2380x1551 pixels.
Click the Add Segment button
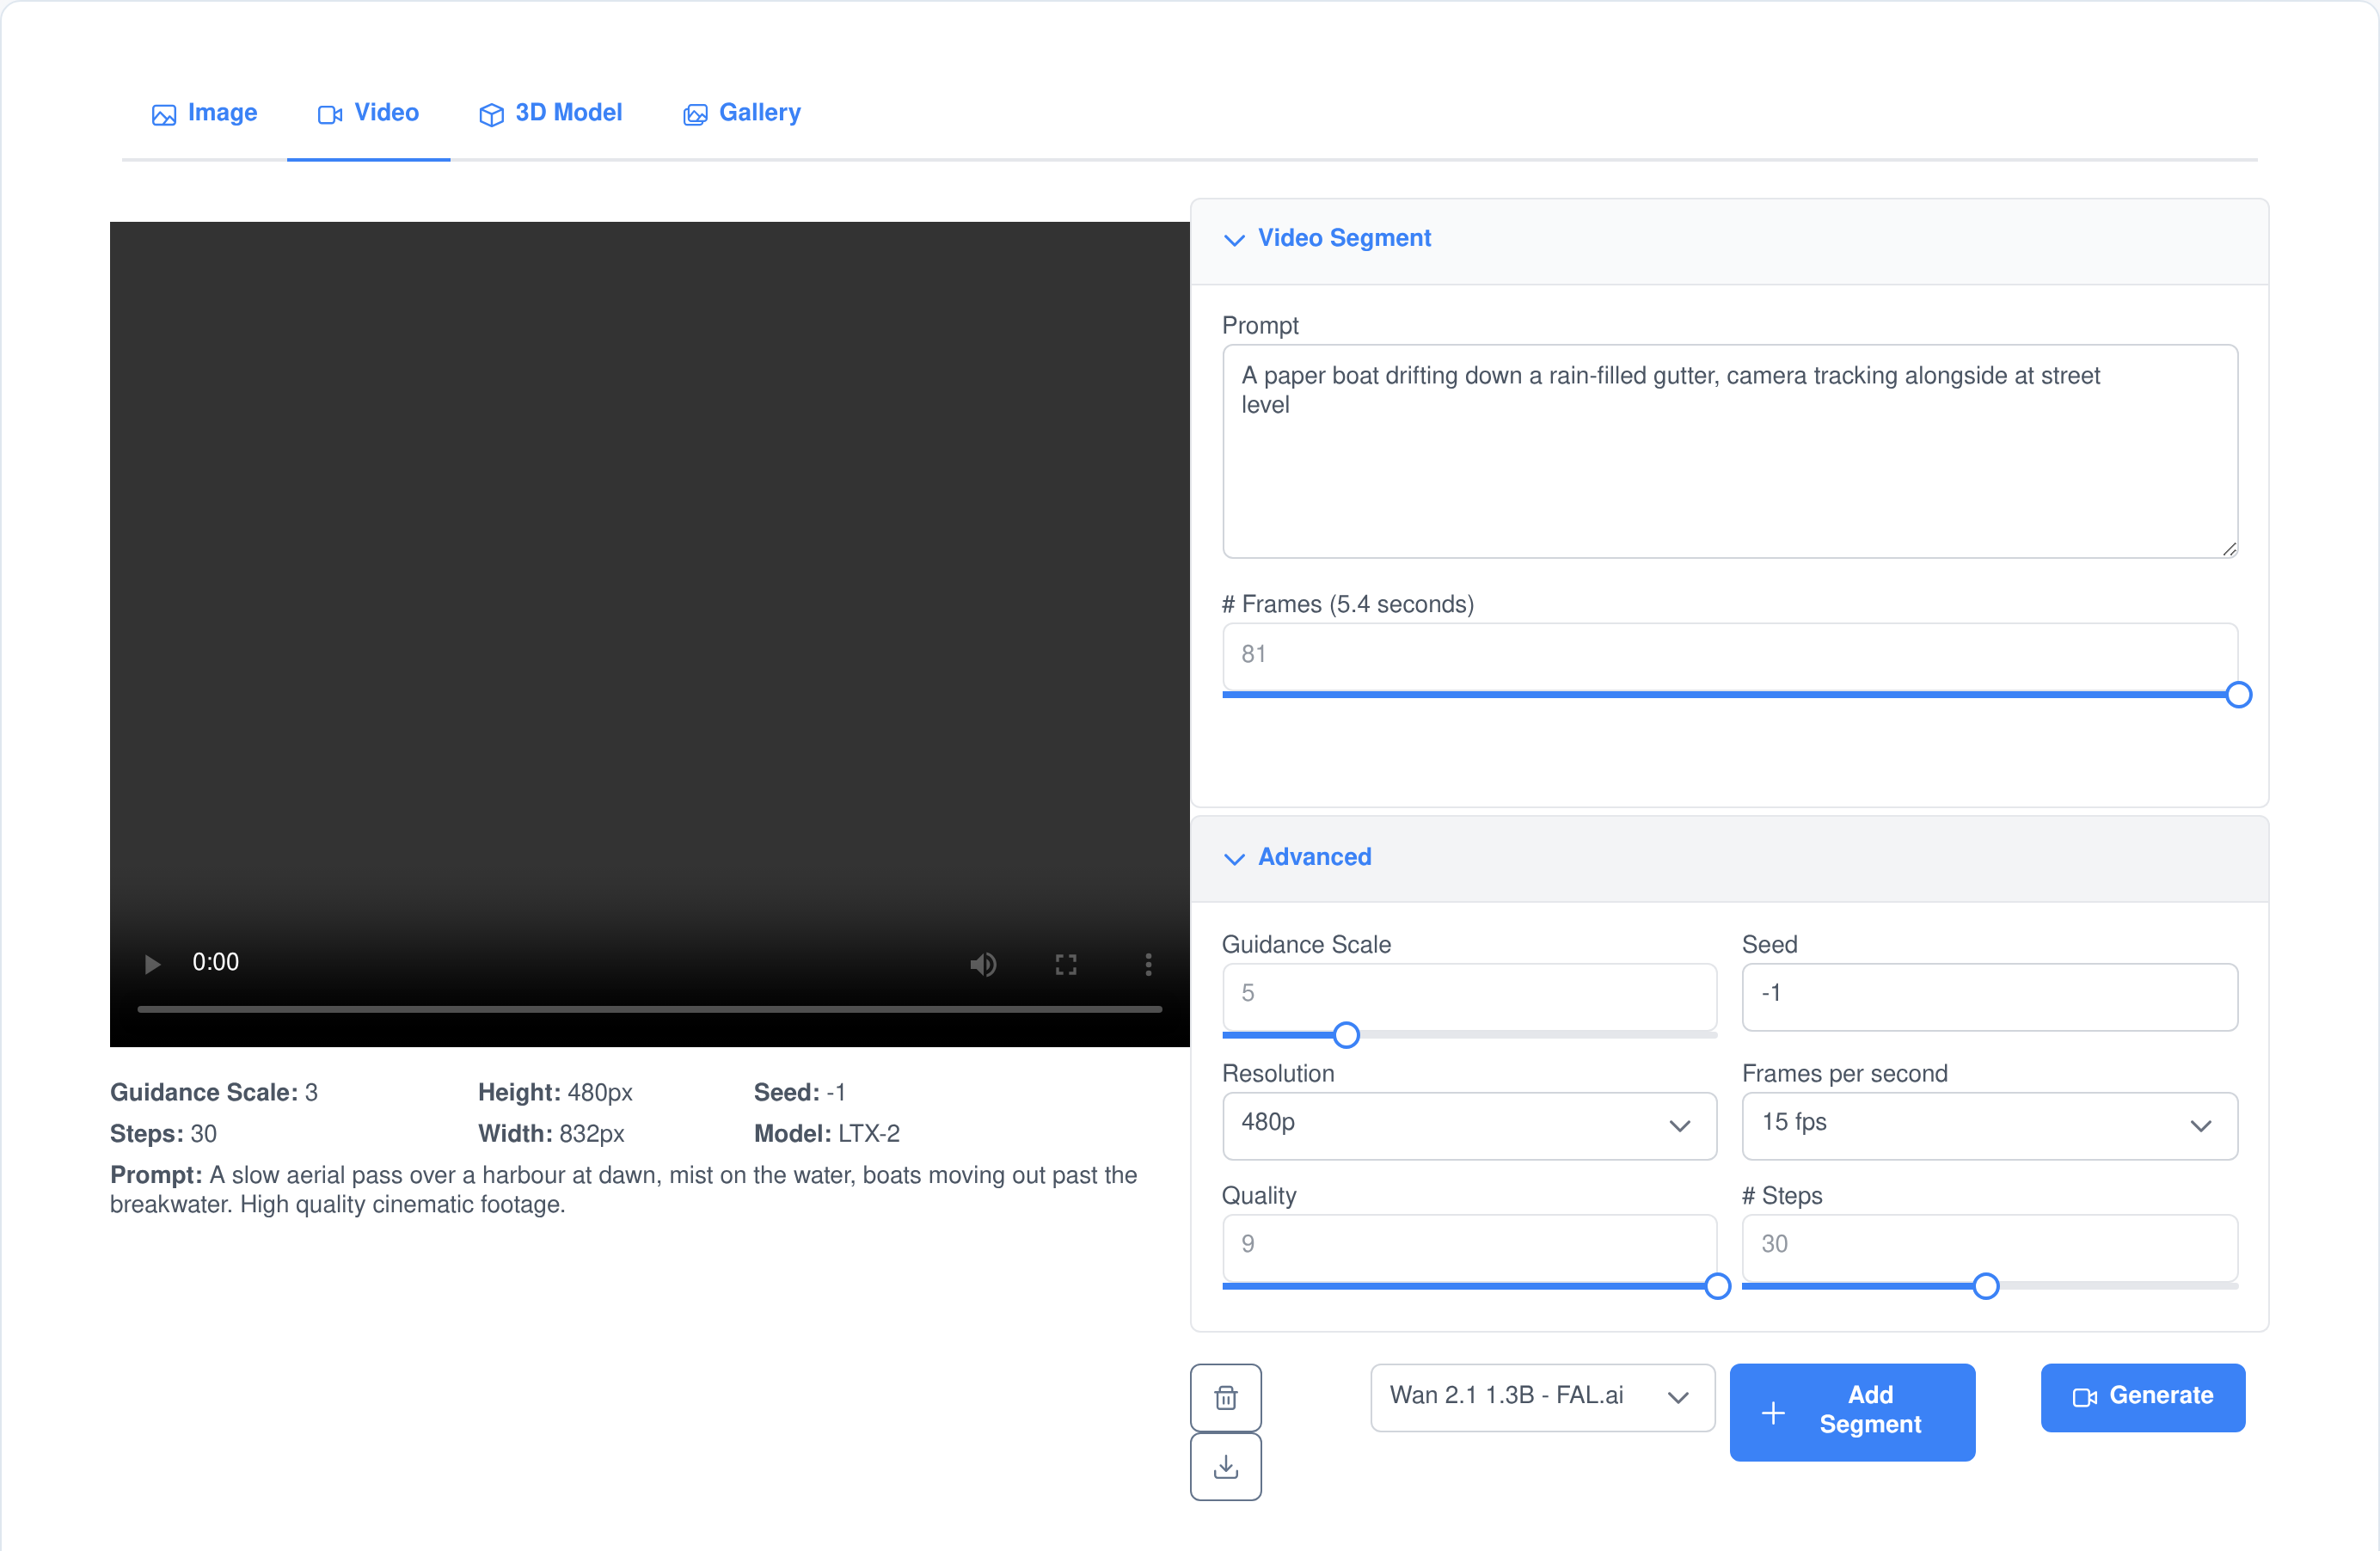coord(1851,1411)
